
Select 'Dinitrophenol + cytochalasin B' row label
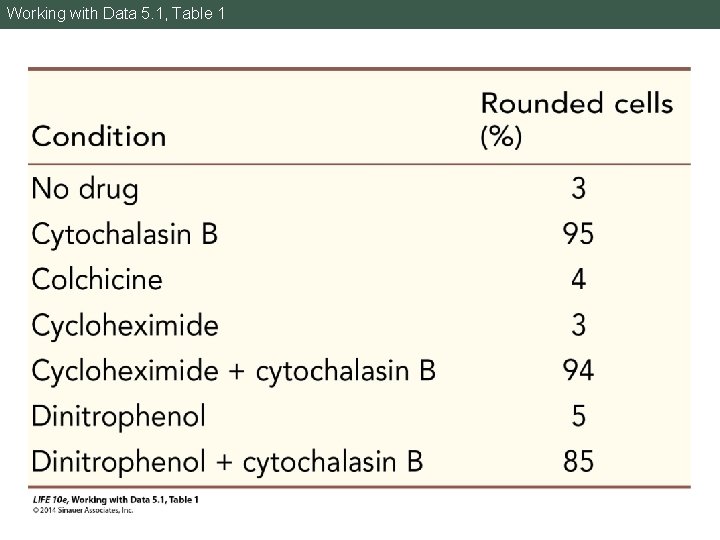click(x=228, y=462)
